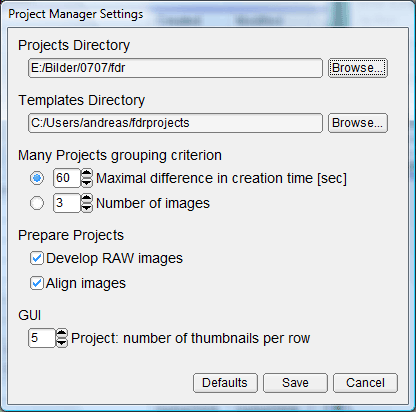Uncheck Develop RAW images checkbox
The height and width of the screenshot is (412, 416).
[x=37, y=258]
